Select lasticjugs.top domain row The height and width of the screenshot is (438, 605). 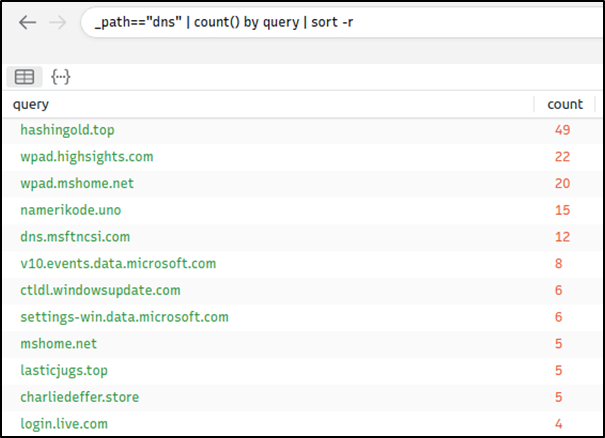(x=302, y=370)
